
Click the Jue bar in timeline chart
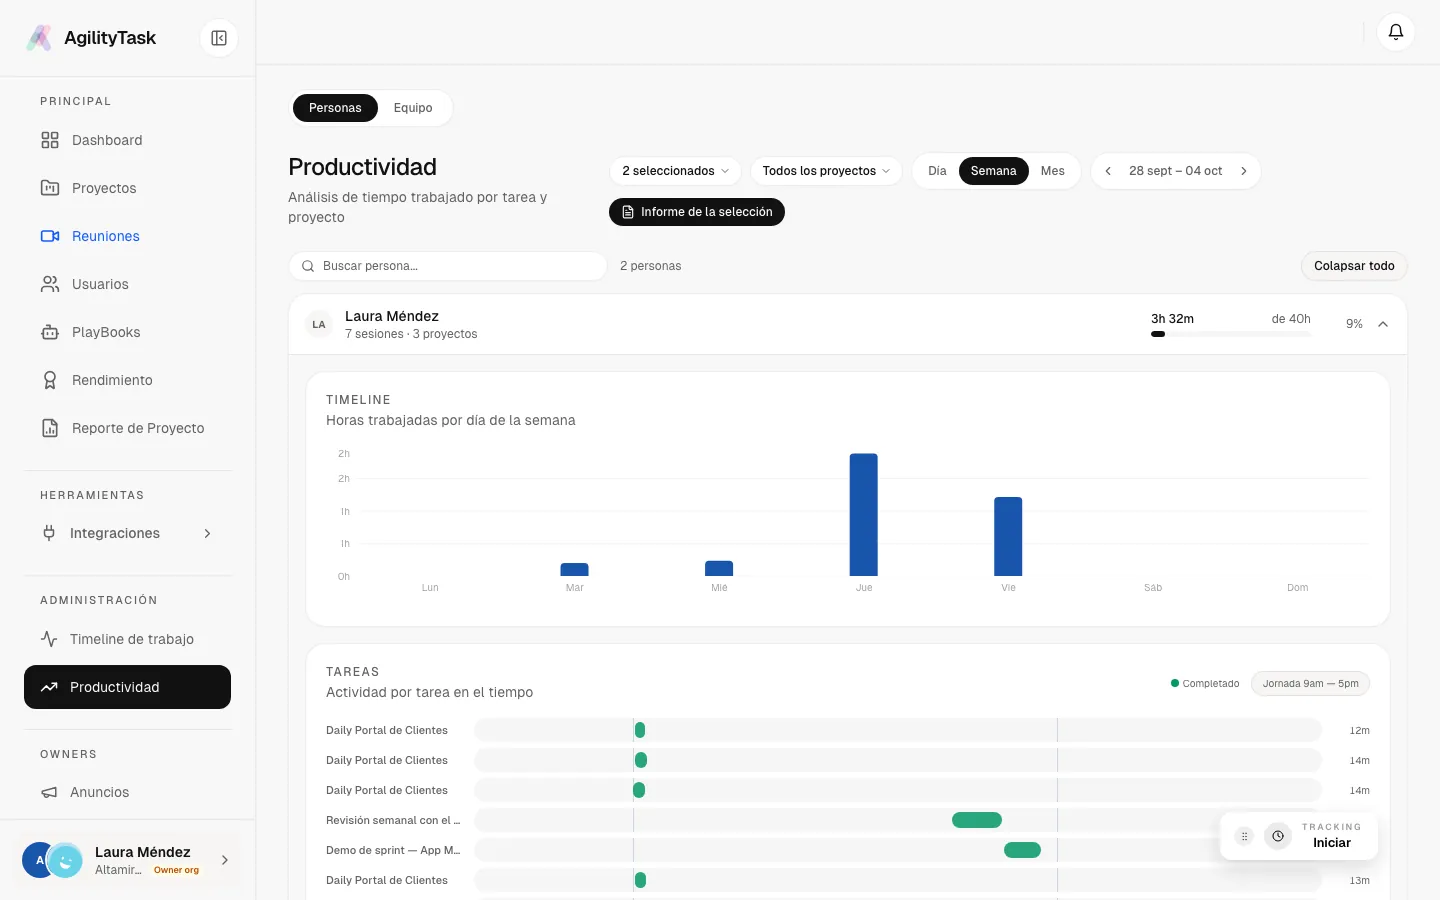(864, 515)
